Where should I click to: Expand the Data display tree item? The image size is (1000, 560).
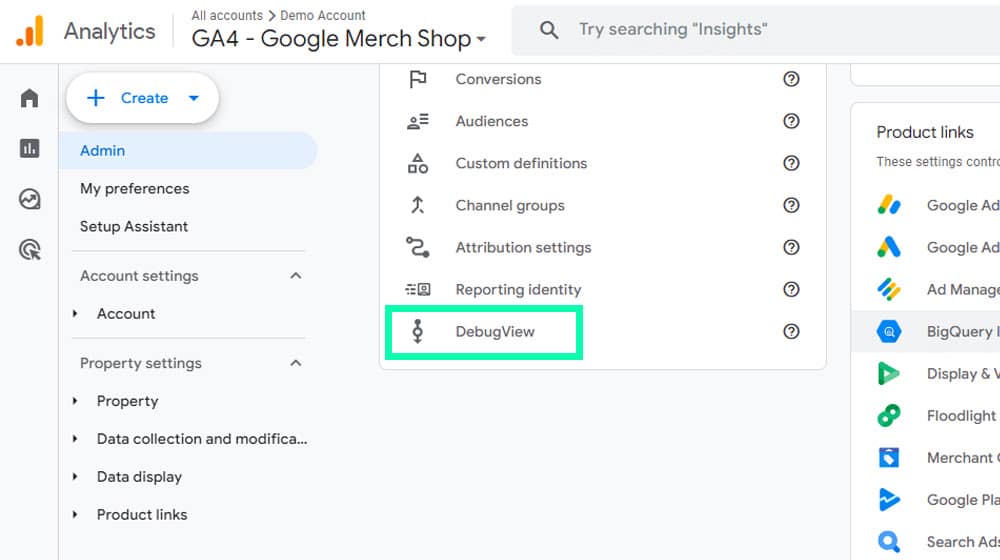click(75, 477)
